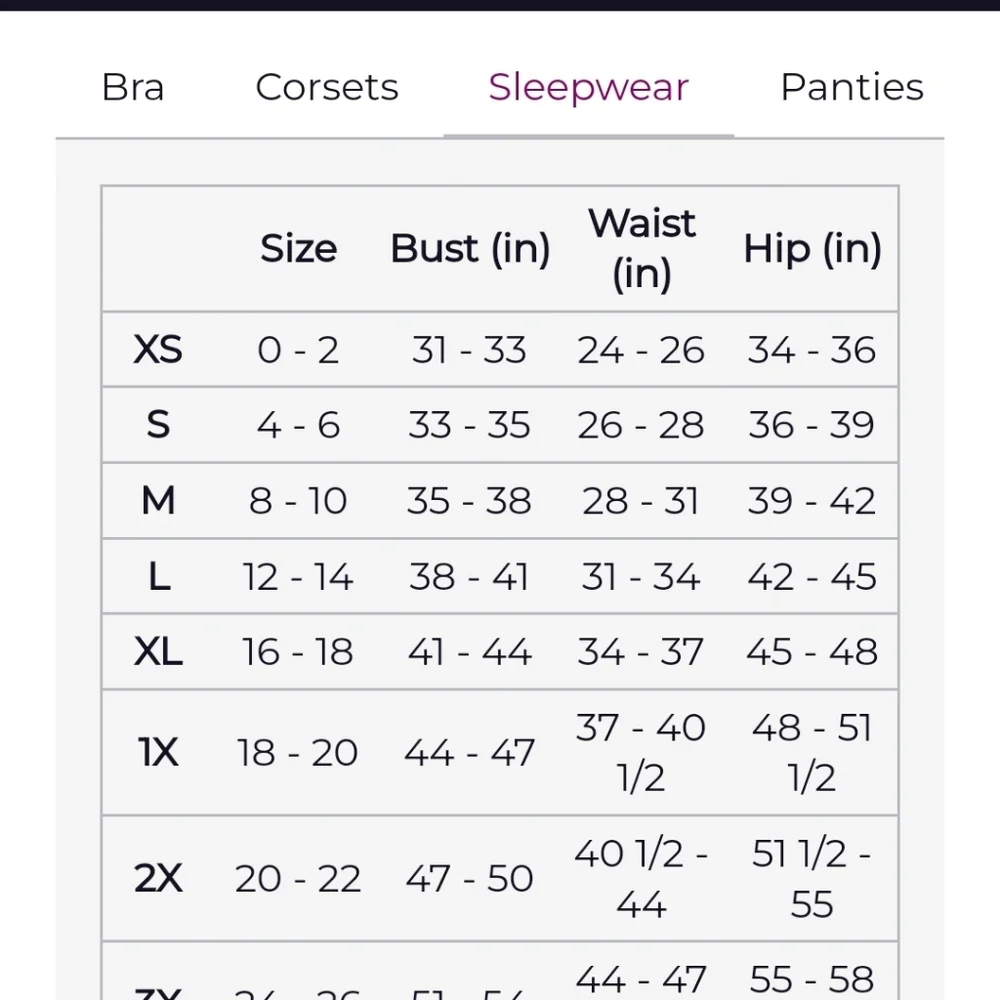
Task: Switch to the Bra size tab
Action: 133,87
